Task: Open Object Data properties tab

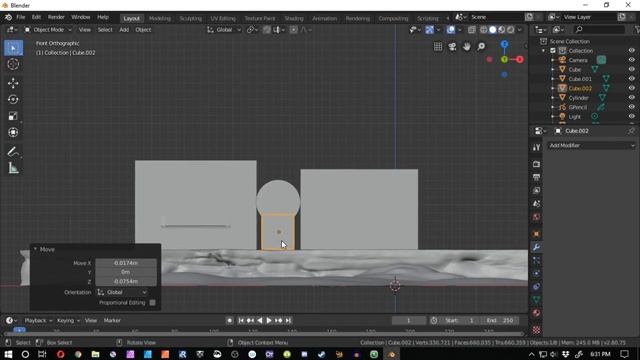Action: [x=536, y=300]
